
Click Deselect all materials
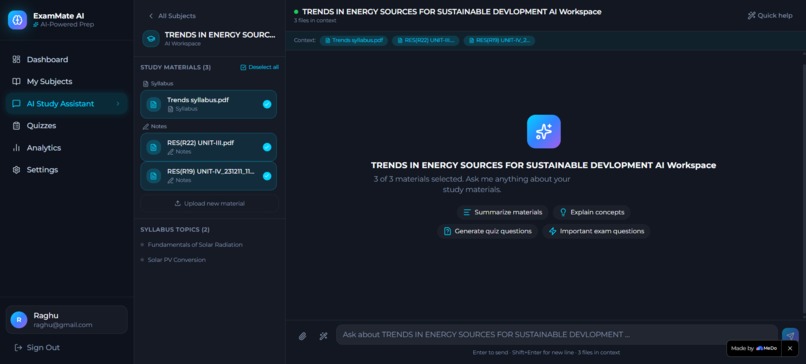[x=260, y=67]
